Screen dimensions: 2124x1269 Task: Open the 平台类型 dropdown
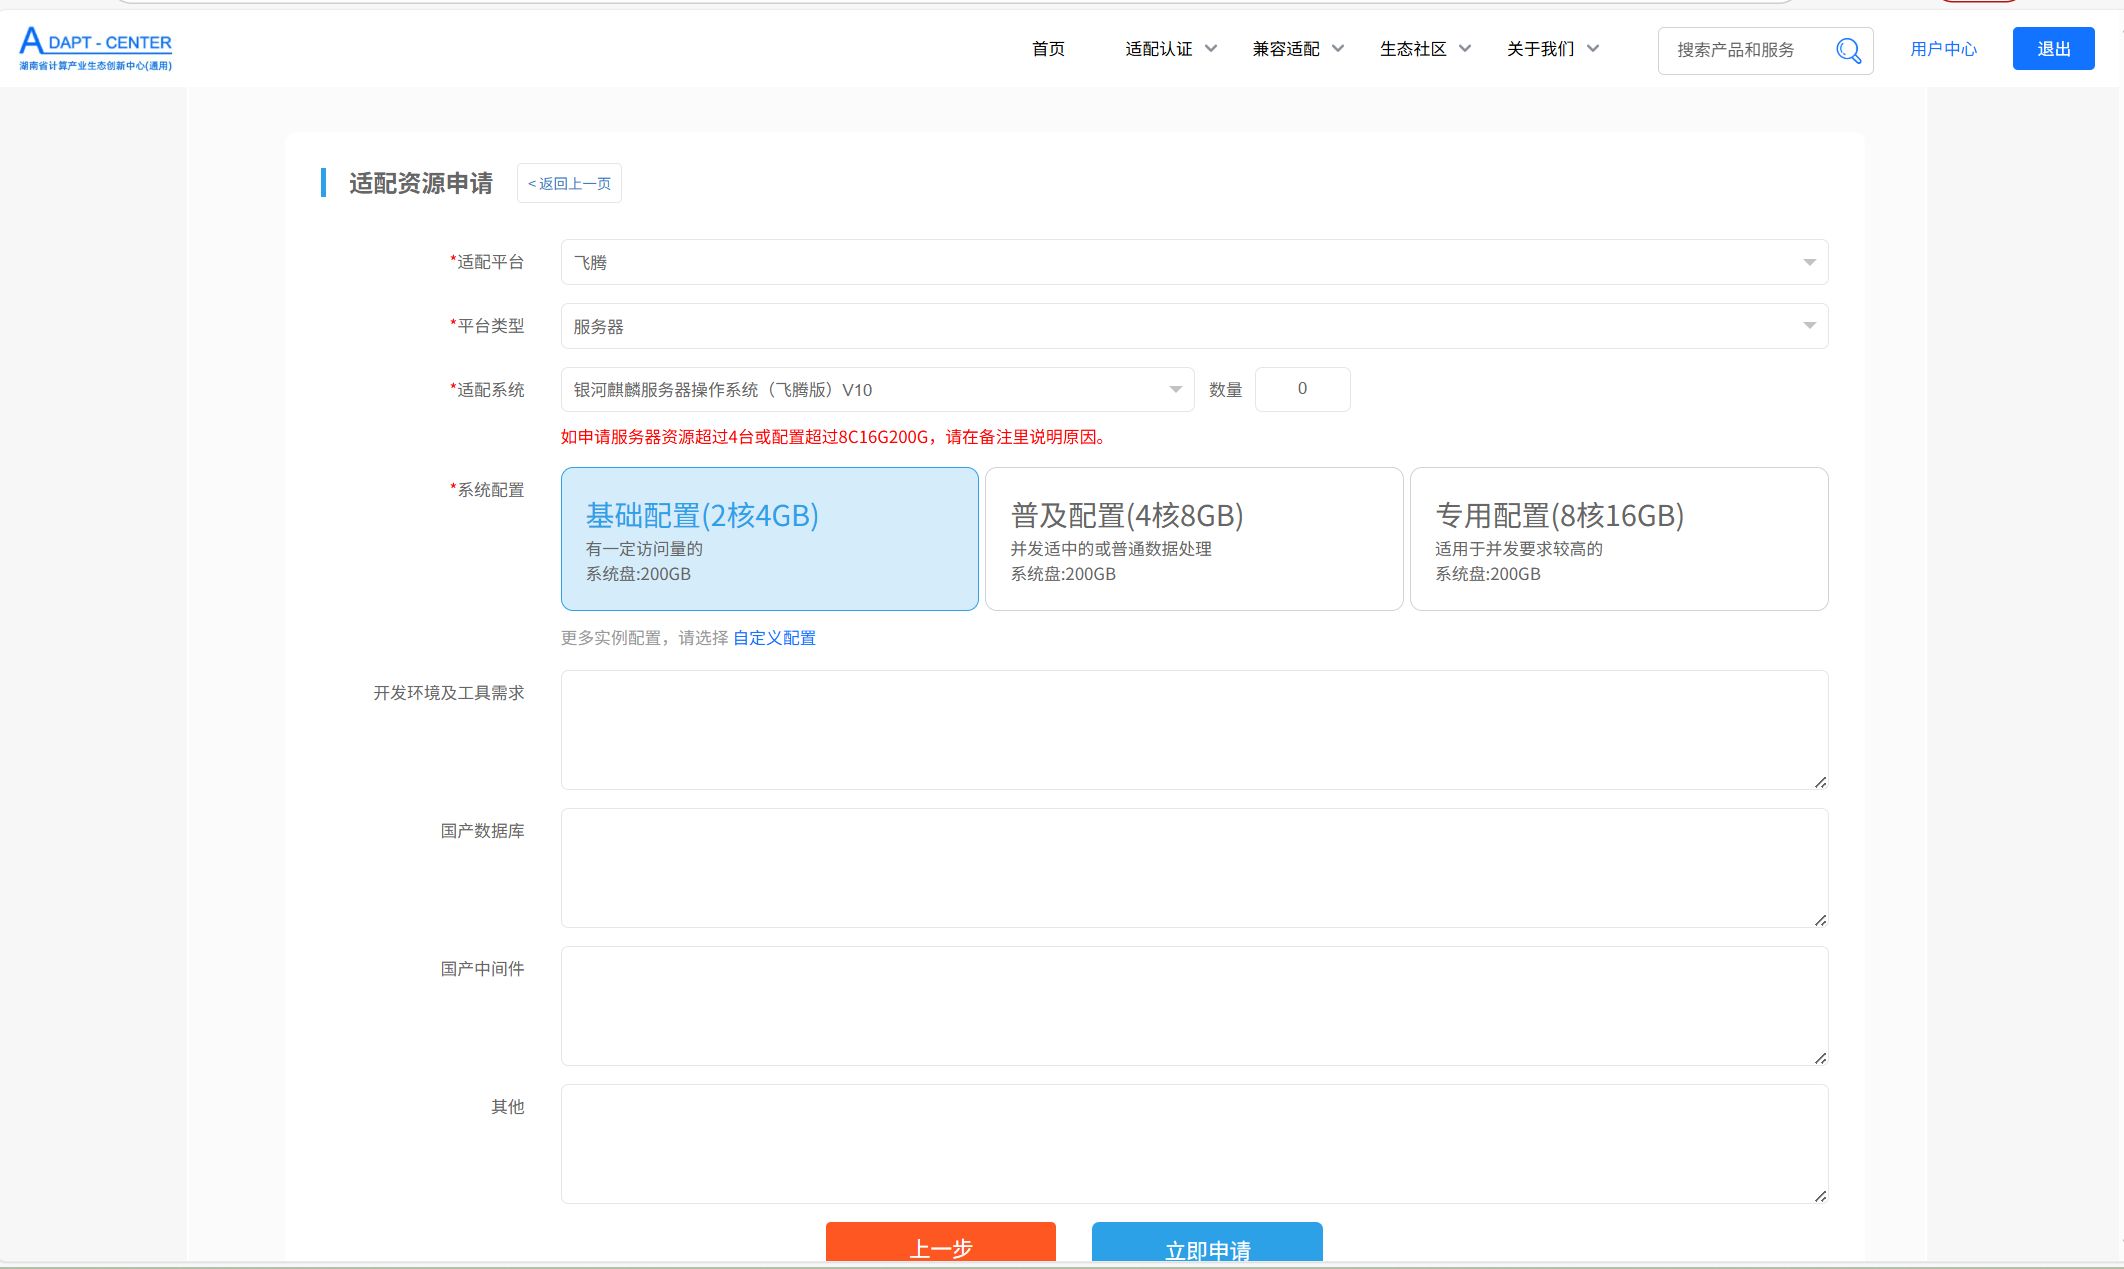coord(1193,326)
